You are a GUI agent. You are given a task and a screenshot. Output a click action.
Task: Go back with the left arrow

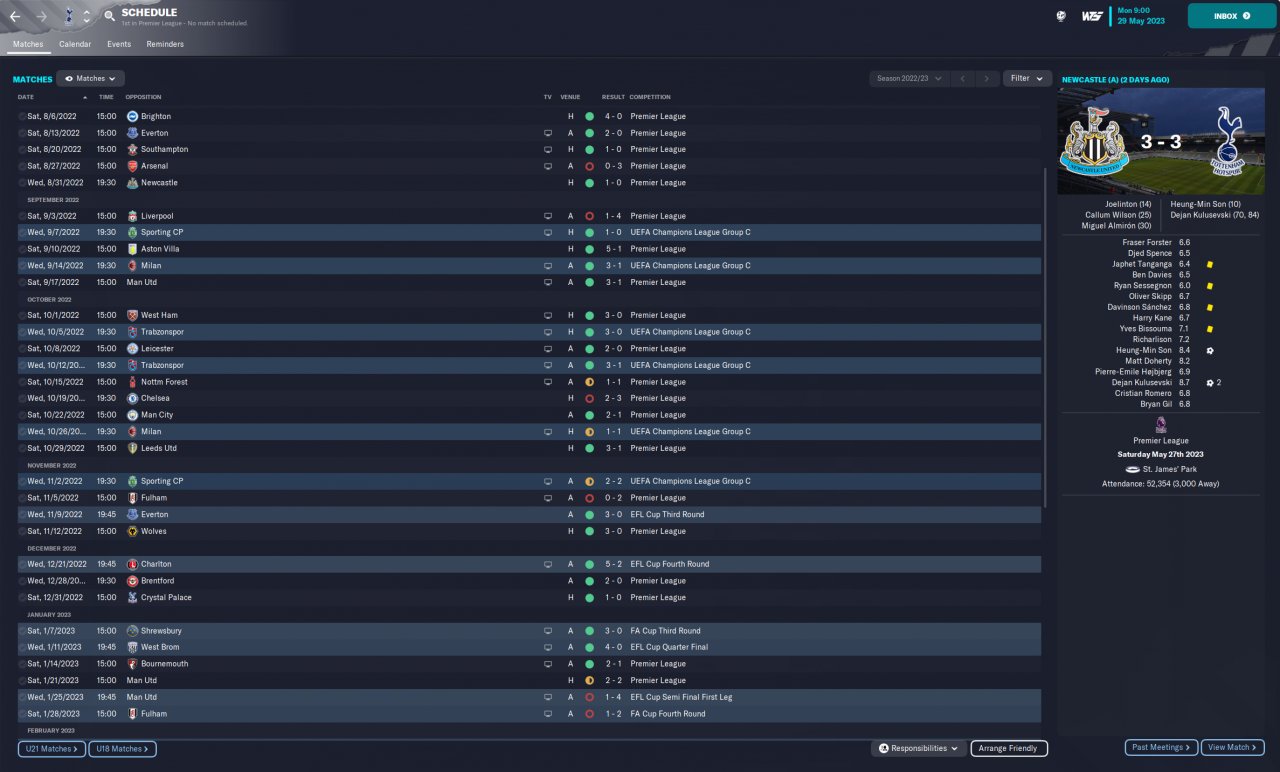point(15,16)
